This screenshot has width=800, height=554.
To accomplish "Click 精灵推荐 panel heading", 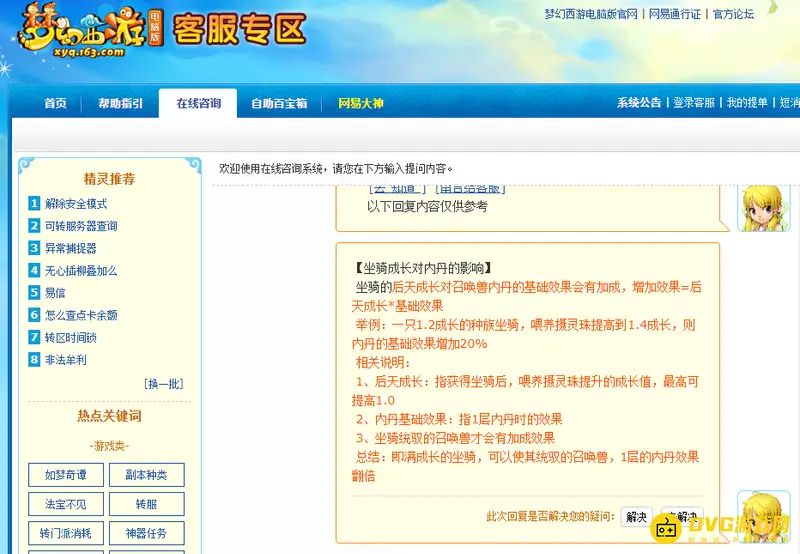I will click(x=109, y=179).
